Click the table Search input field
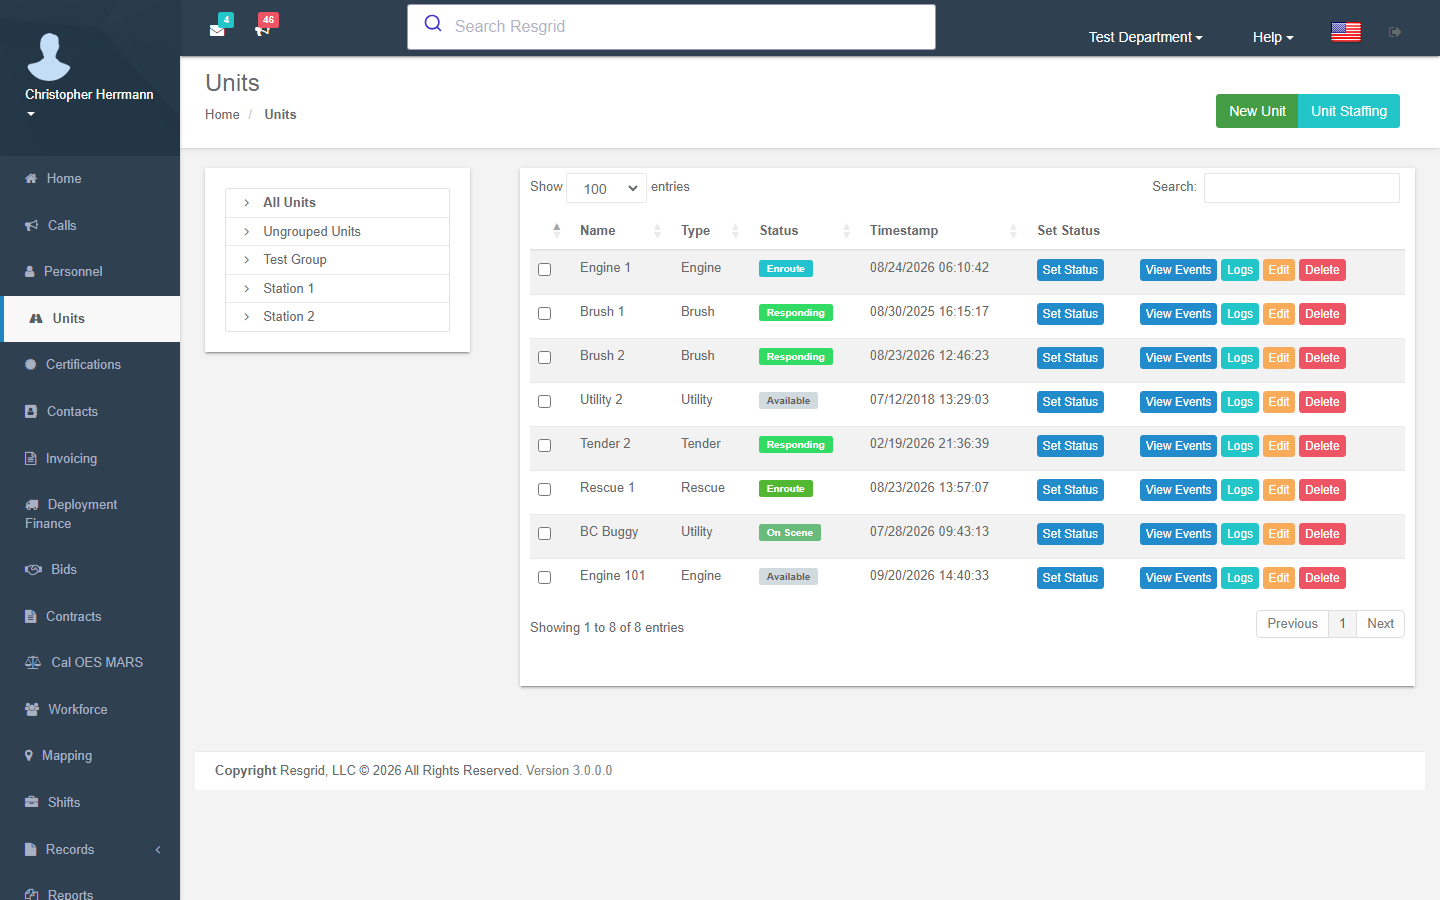This screenshot has height=900, width=1440. pos(1302,188)
